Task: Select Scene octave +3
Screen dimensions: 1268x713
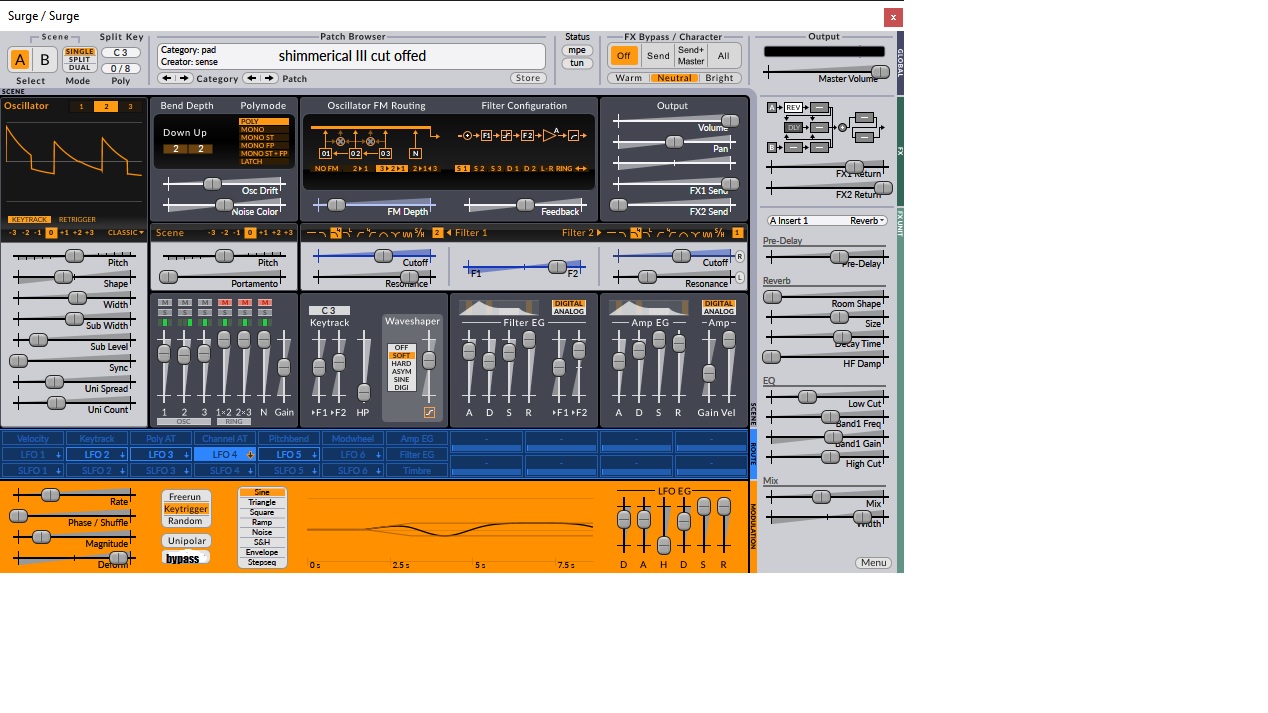Action: [288, 233]
